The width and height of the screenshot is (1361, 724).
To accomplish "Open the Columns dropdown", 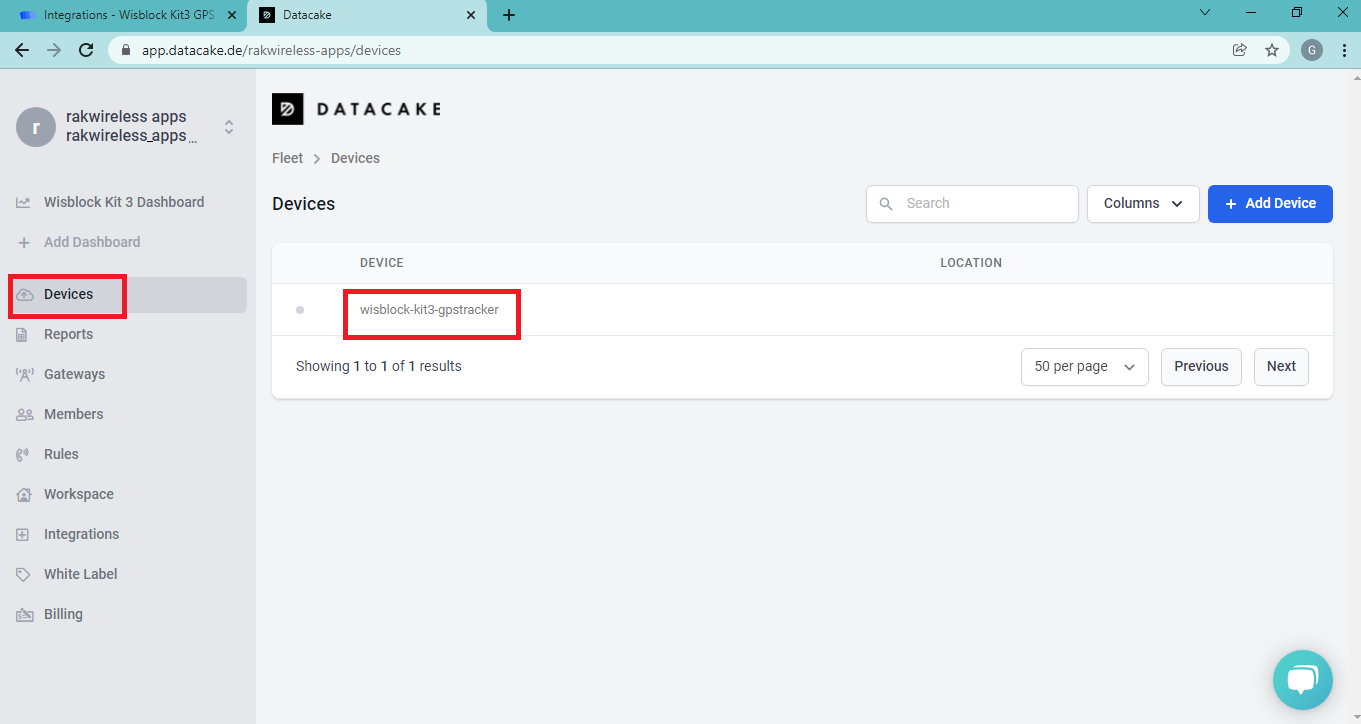I will point(1143,203).
